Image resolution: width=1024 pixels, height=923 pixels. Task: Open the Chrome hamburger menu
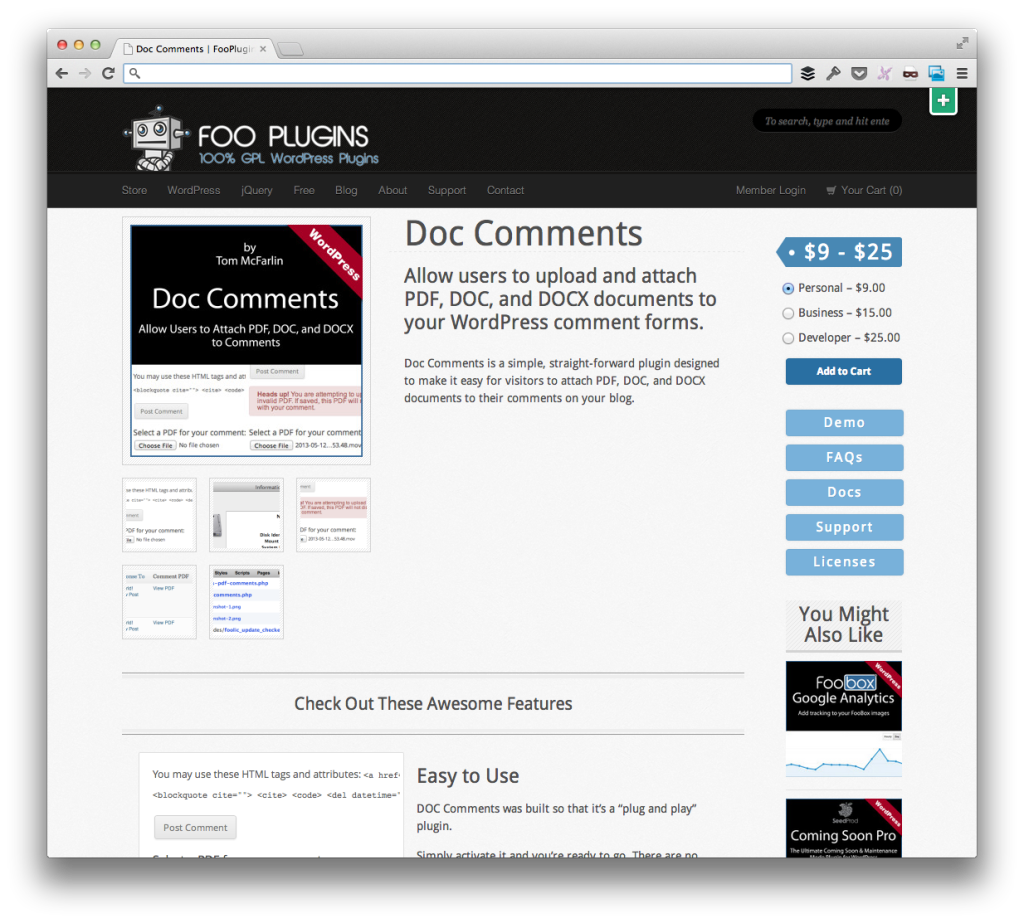[962, 73]
